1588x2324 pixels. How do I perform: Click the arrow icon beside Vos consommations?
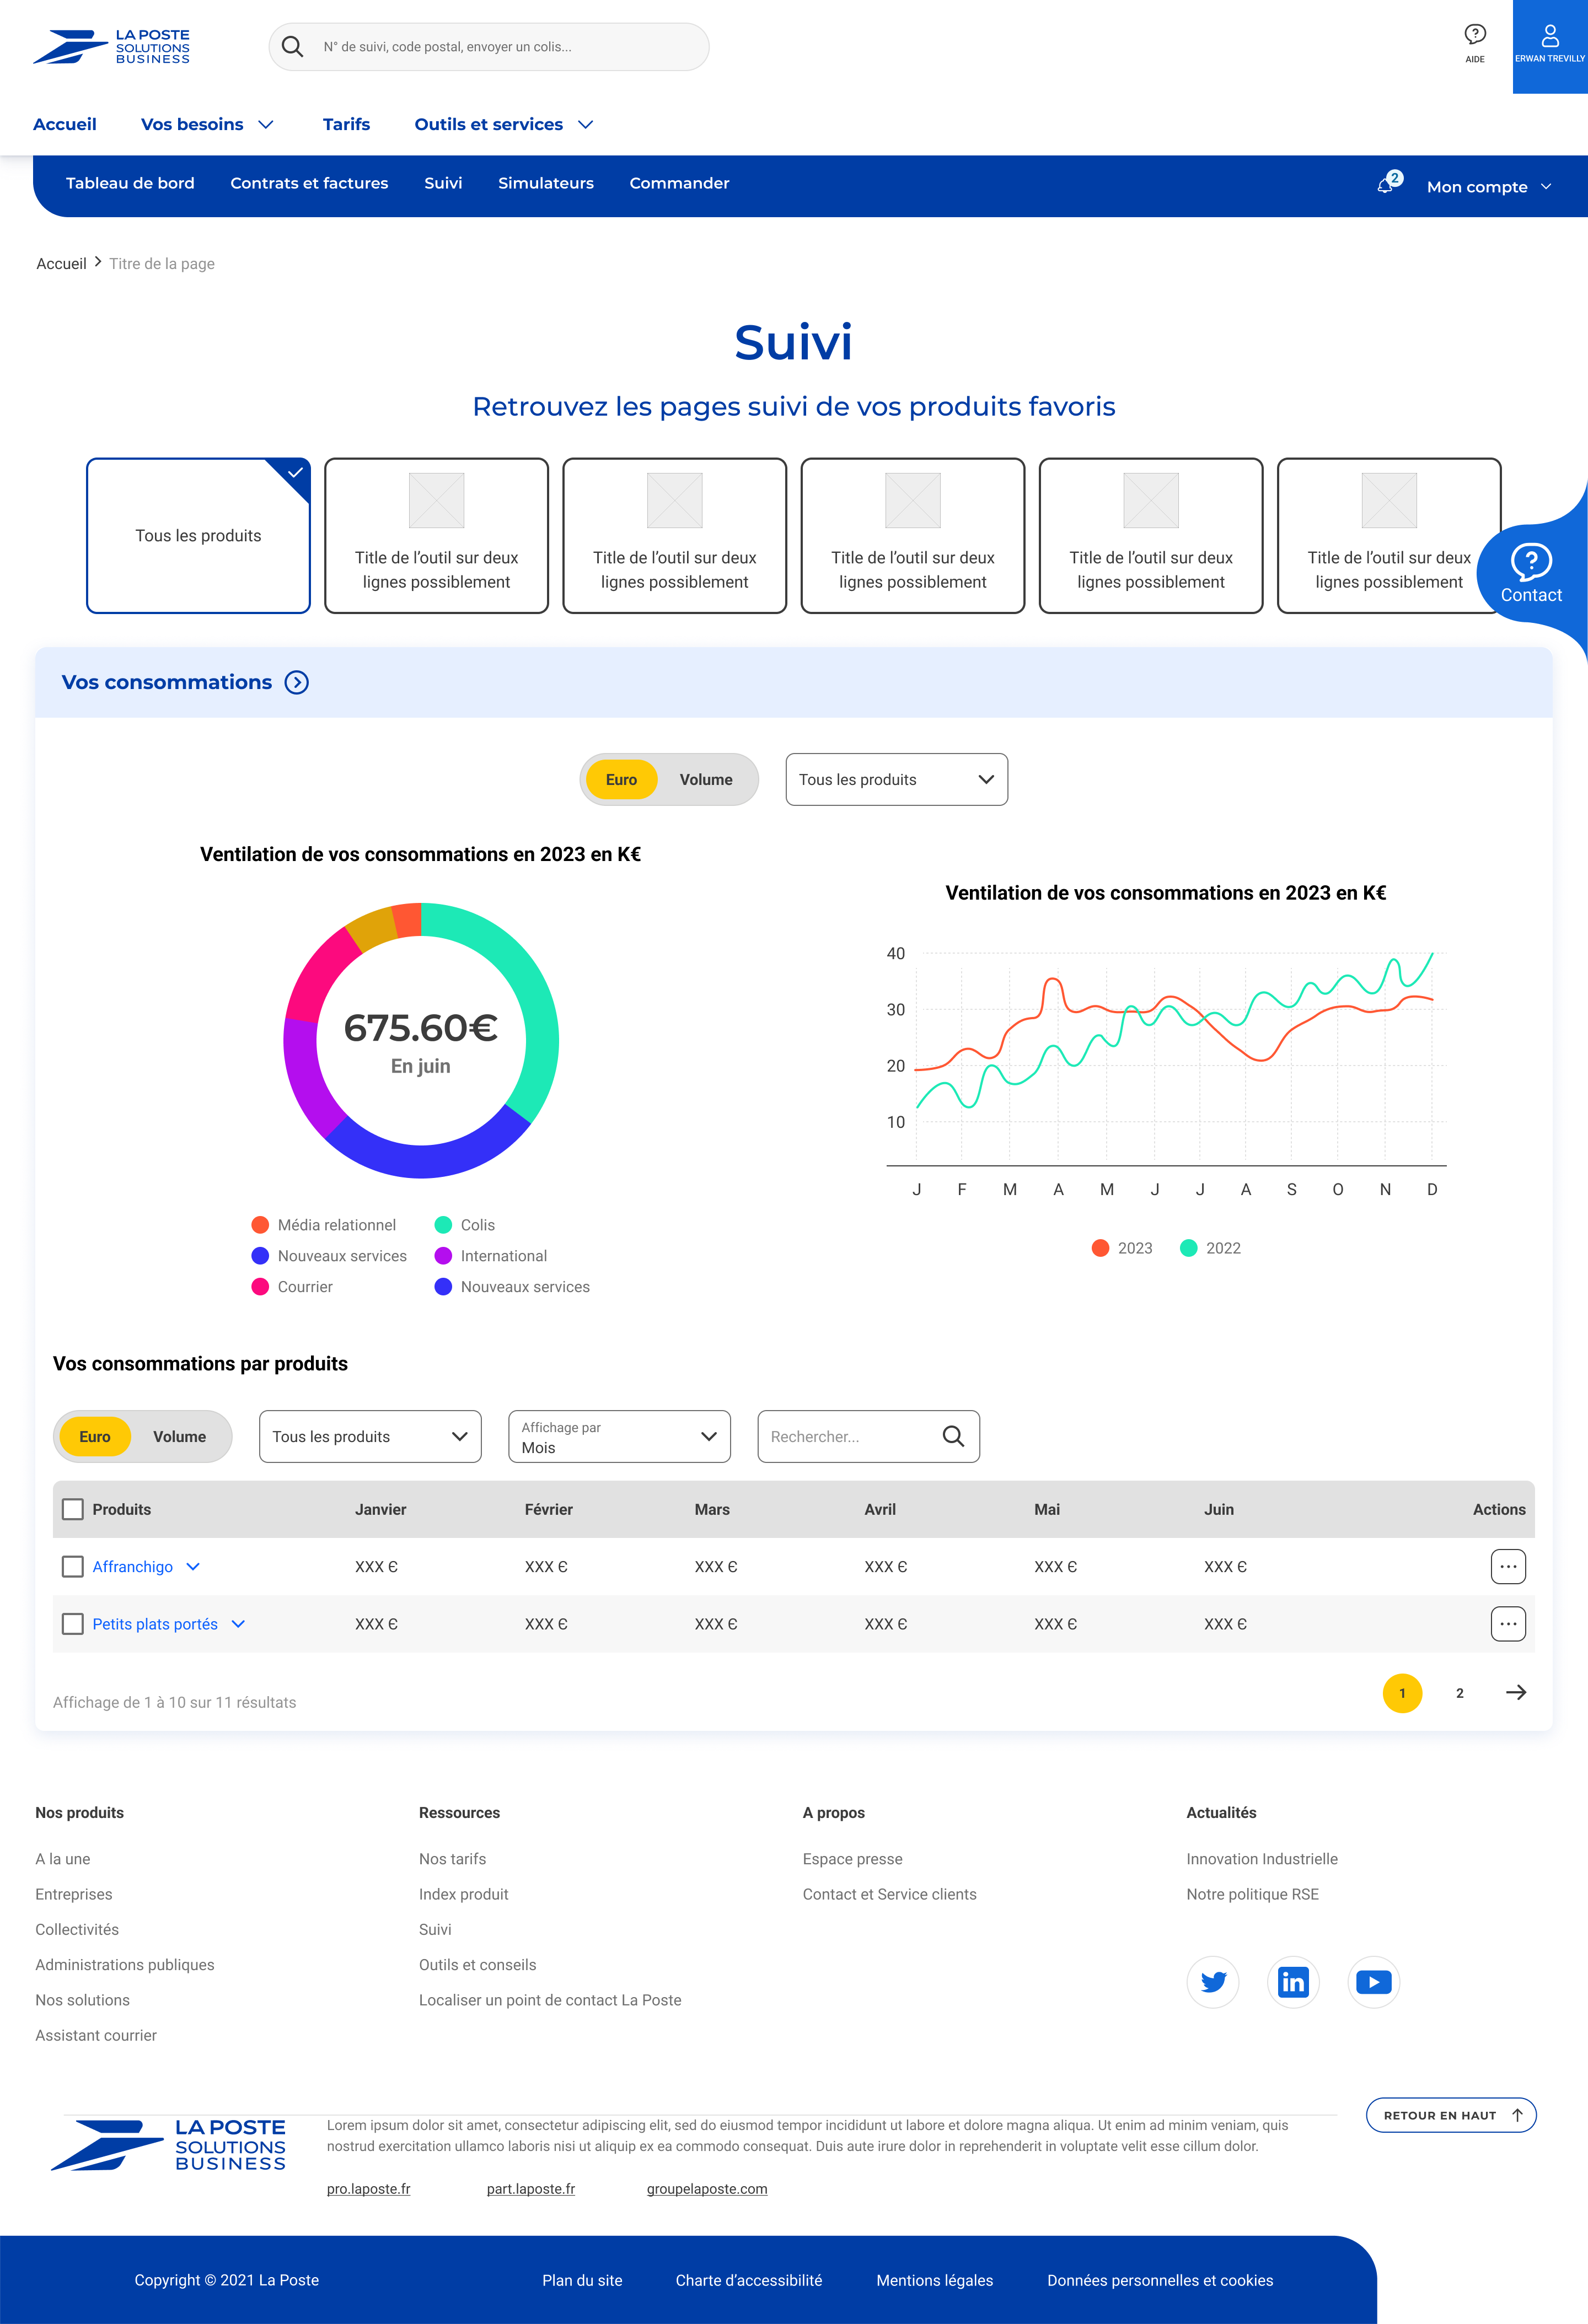tap(297, 682)
